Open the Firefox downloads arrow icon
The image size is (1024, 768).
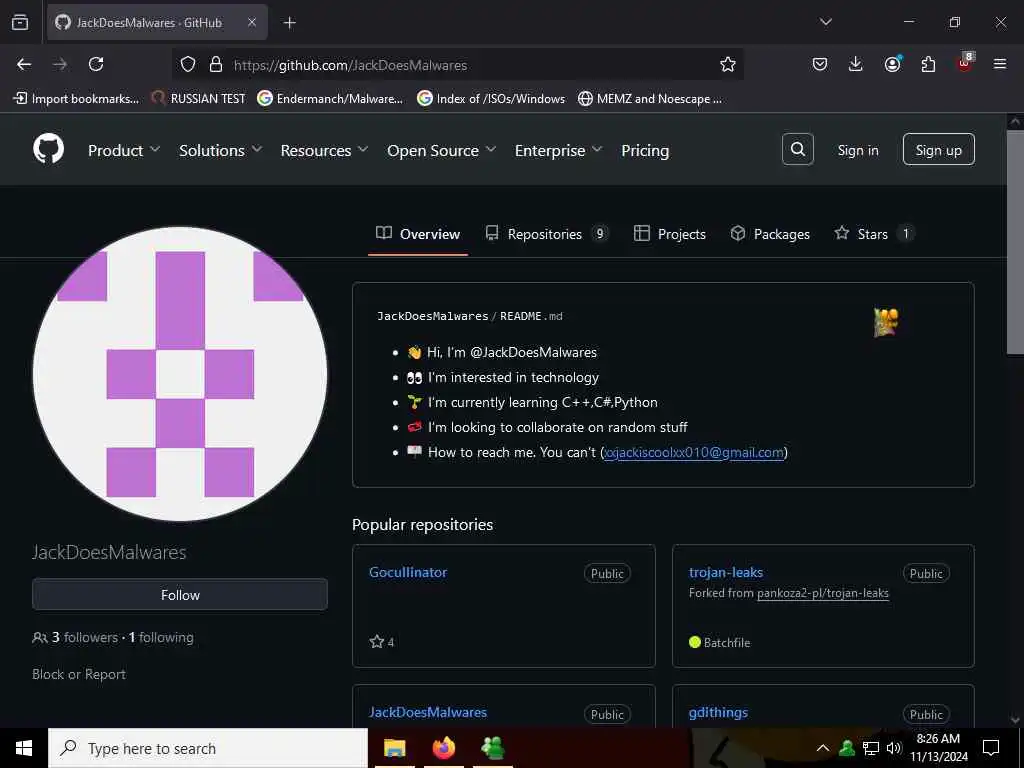(x=856, y=64)
